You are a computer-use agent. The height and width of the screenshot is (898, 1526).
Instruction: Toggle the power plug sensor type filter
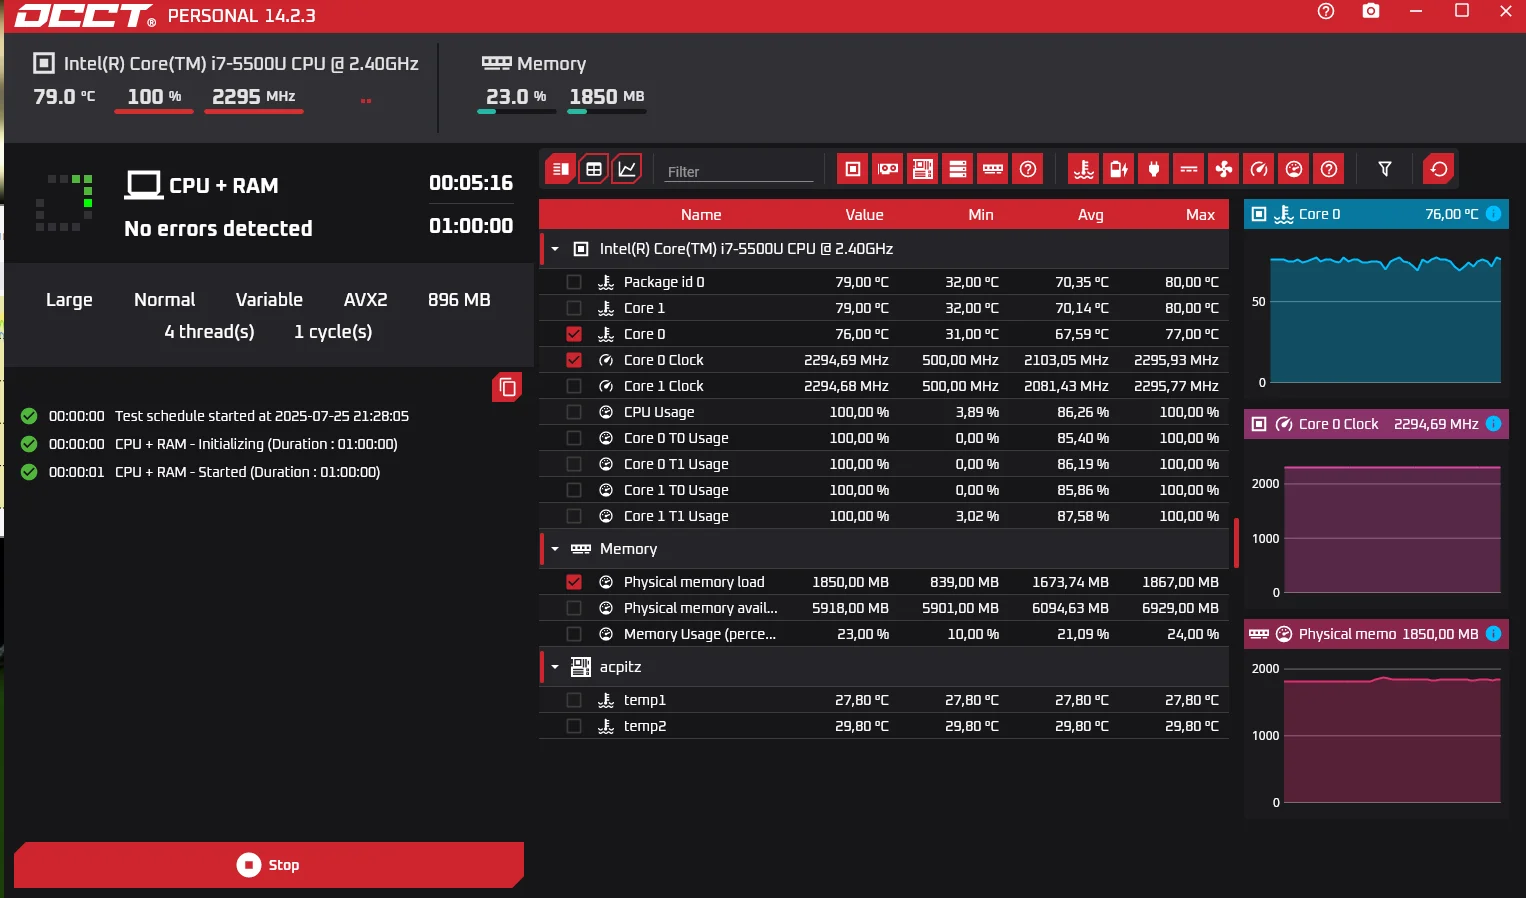[x=1154, y=169]
